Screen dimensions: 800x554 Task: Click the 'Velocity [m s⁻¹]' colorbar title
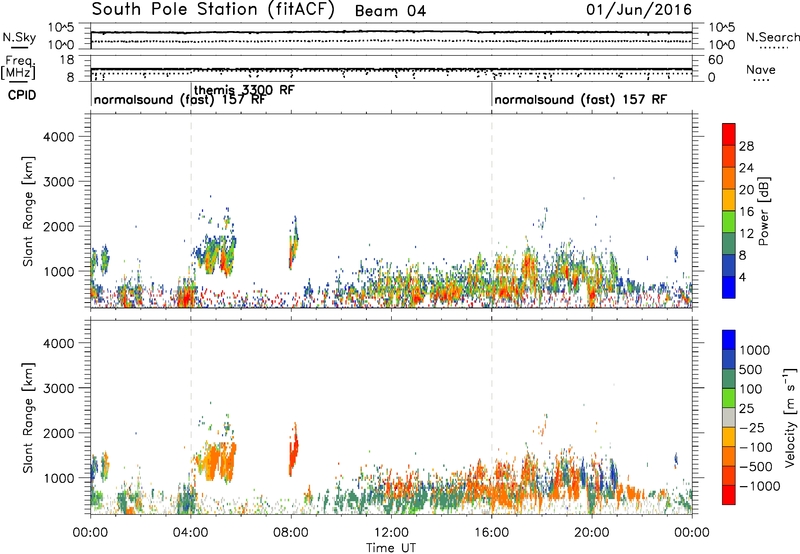tap(790, 417)
